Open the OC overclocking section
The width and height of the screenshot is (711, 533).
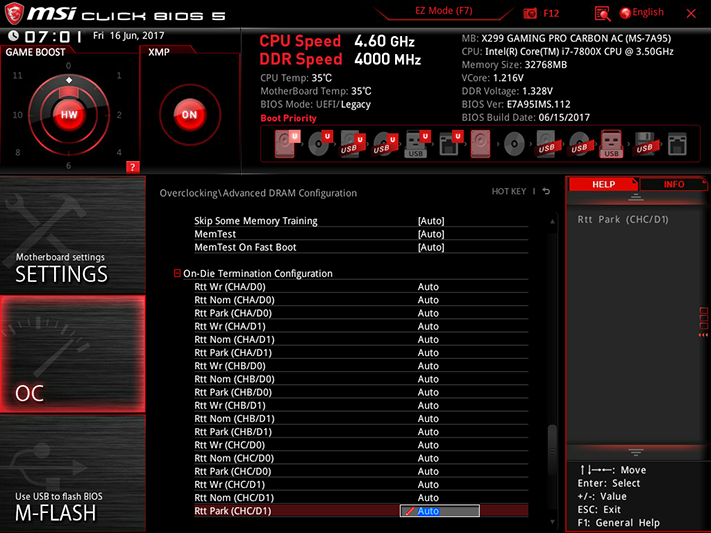[73, 354]
